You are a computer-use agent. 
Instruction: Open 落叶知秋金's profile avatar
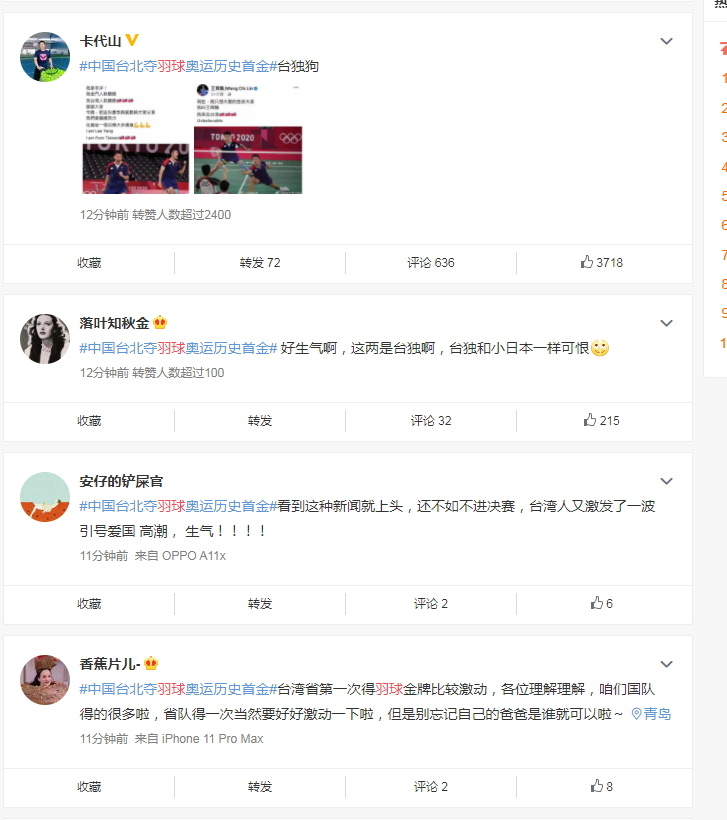(x=45, y=339)
